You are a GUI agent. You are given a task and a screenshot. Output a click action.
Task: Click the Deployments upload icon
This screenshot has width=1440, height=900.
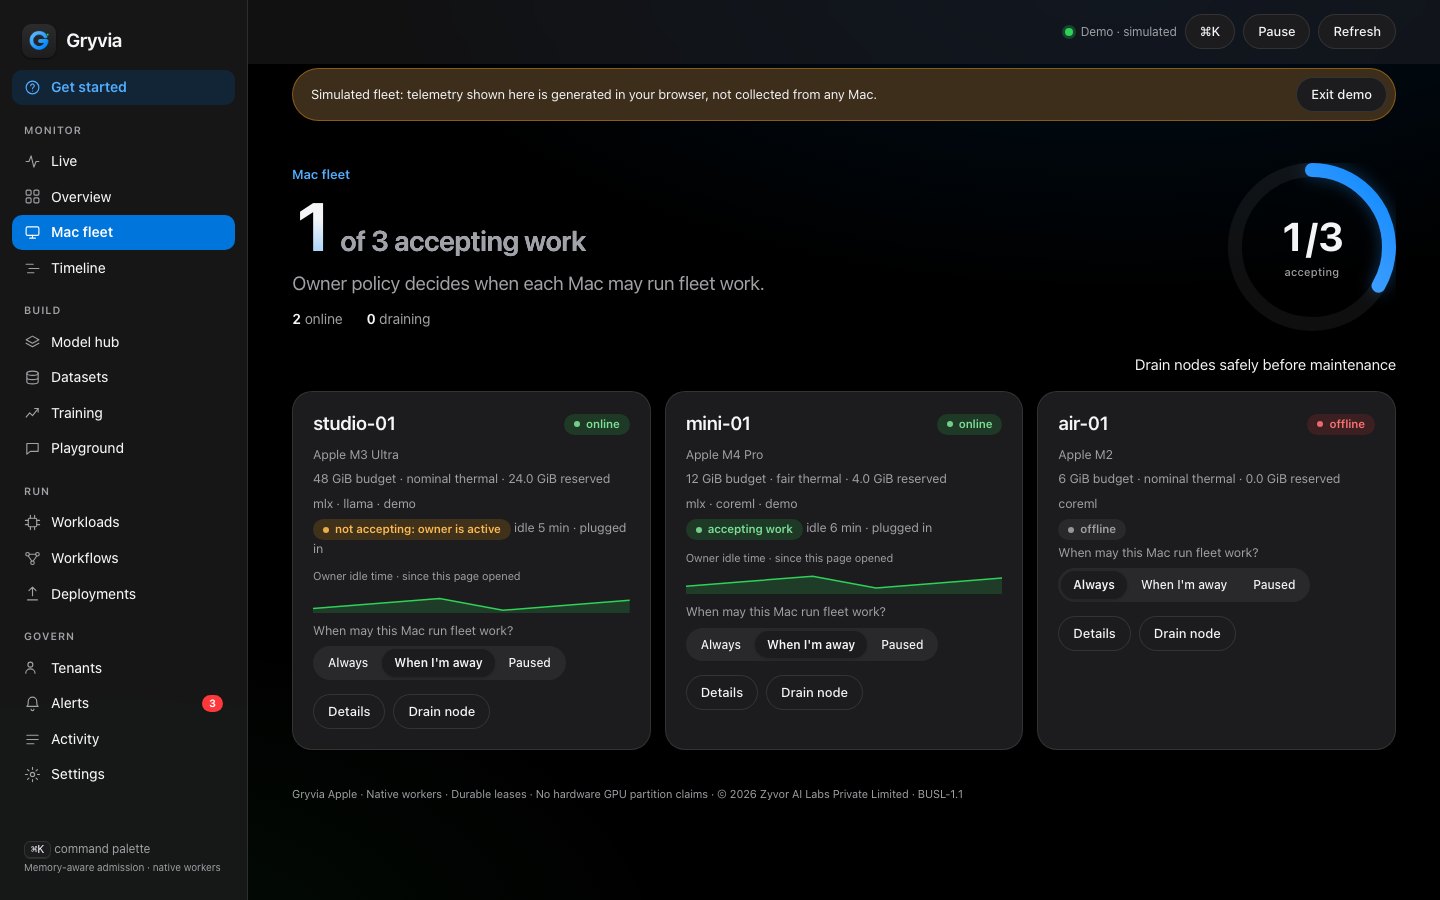33,594
